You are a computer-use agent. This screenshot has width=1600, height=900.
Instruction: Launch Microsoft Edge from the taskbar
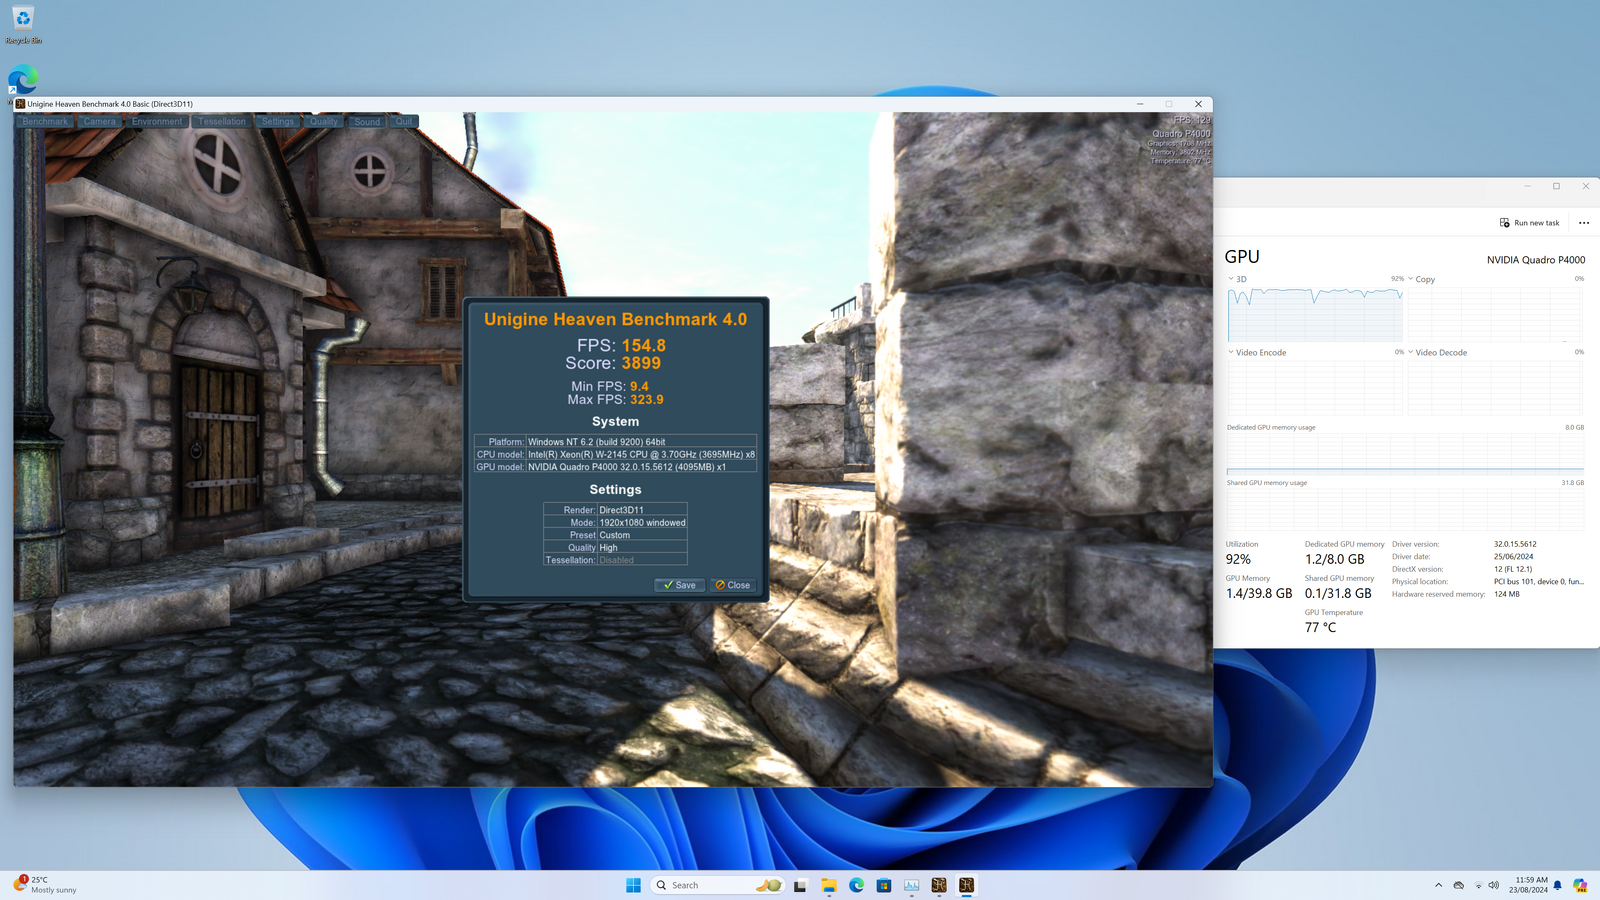pyautogui.click(x=857, y=885)
